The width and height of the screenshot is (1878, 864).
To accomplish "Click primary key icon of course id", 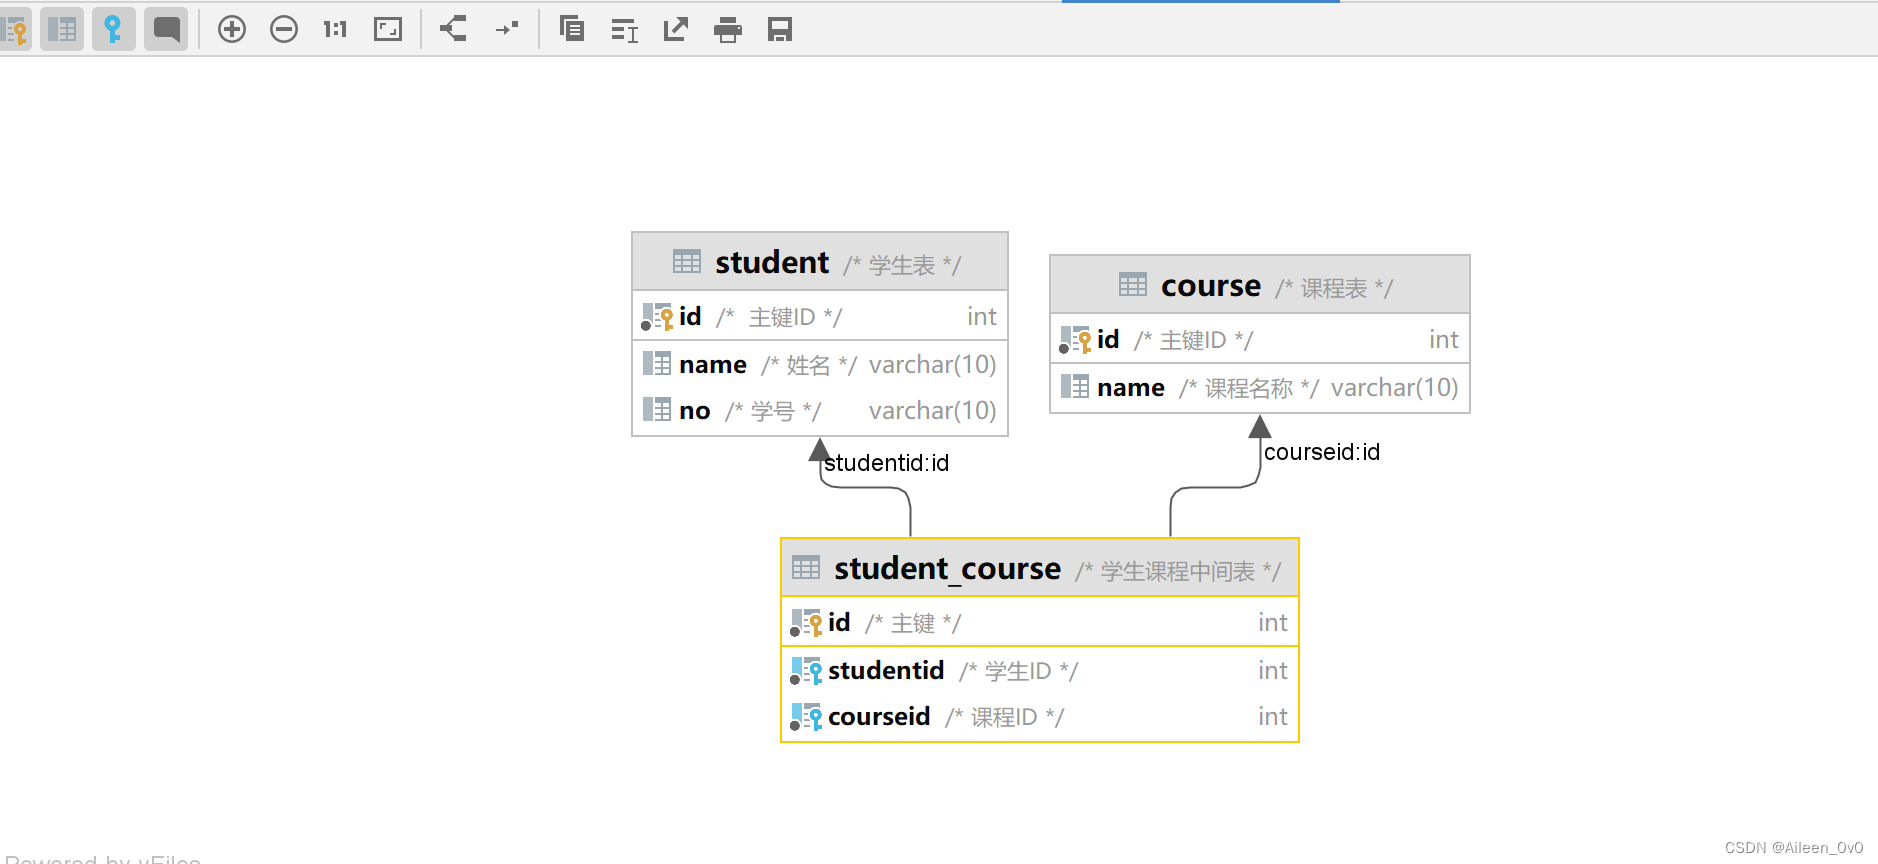I will pos(1075,340).
